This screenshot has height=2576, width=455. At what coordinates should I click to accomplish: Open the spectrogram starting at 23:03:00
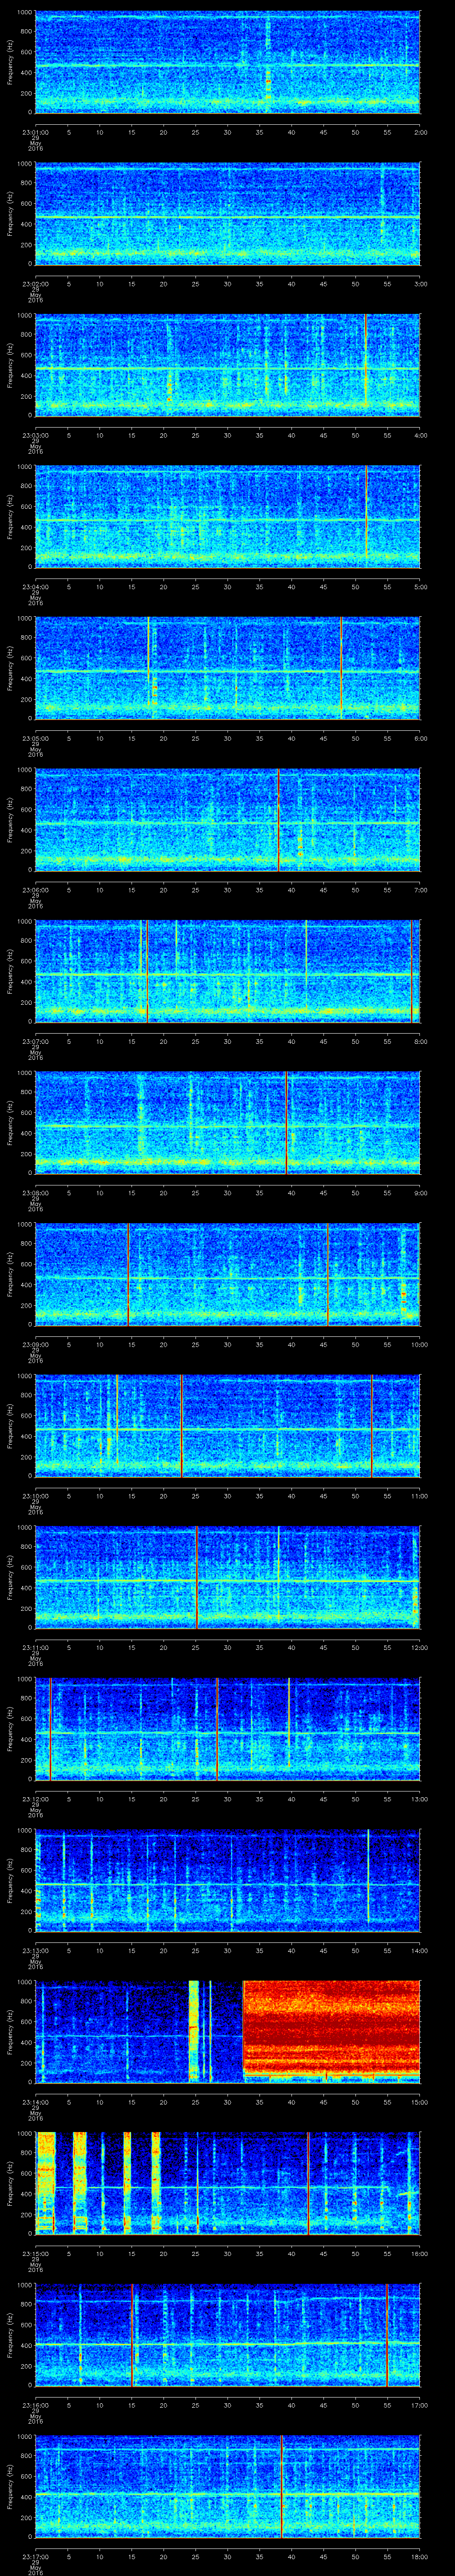click(x=228, y=365)
